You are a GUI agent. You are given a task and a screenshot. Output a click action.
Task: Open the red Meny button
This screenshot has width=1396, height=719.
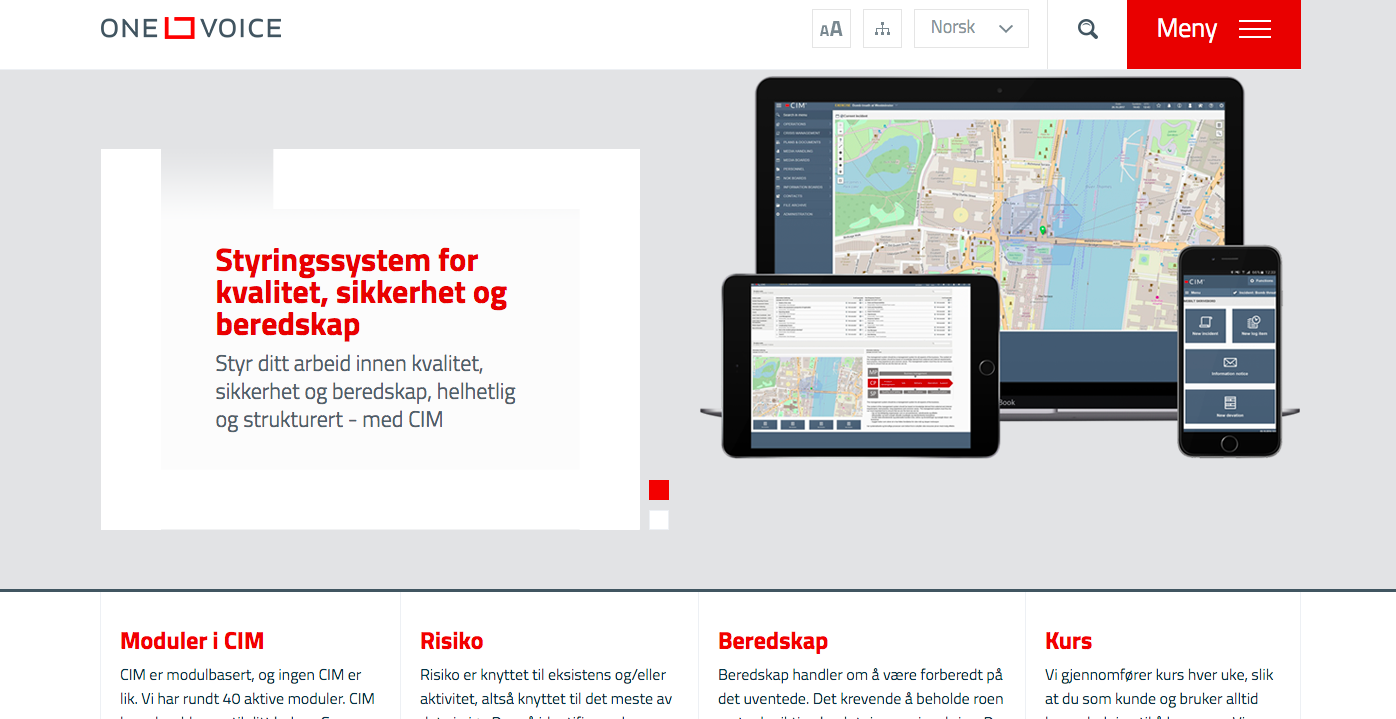tap(1213, 34)
